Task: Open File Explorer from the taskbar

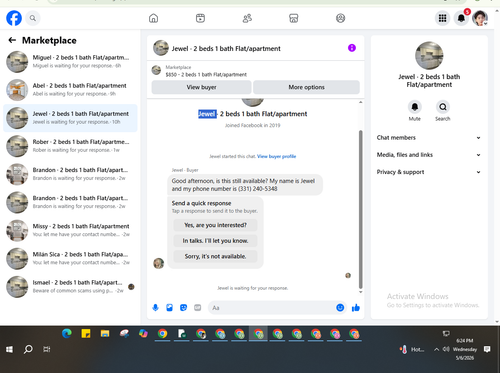Action: [105, 334]
